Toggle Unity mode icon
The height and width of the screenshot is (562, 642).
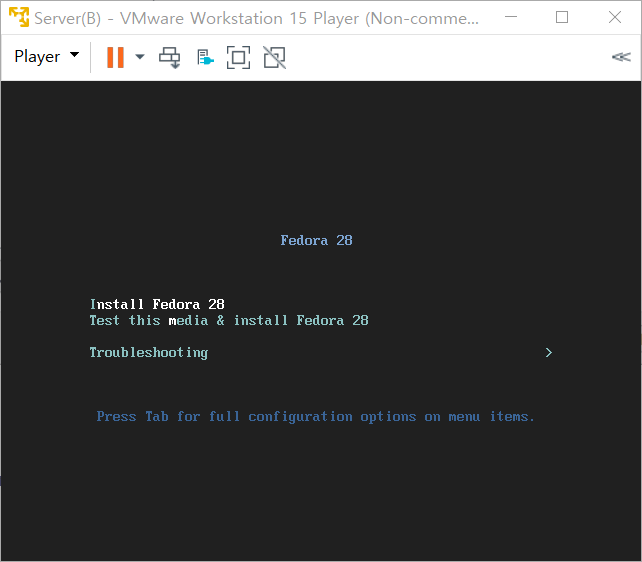[274, 57]
